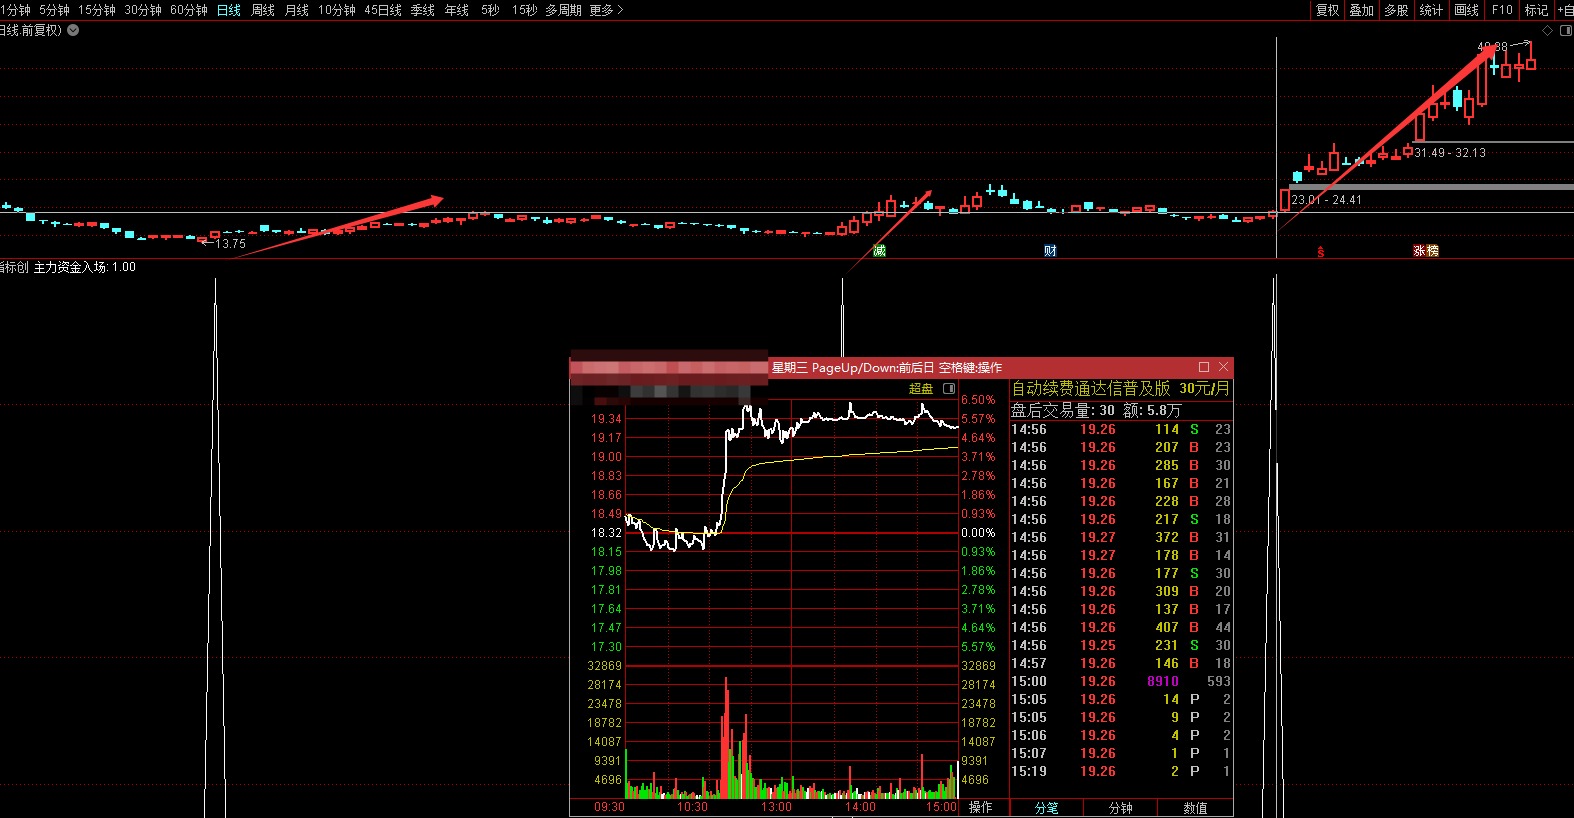Maximize the intraday popup window
1574x818 pixels.
coord(1203,367)
